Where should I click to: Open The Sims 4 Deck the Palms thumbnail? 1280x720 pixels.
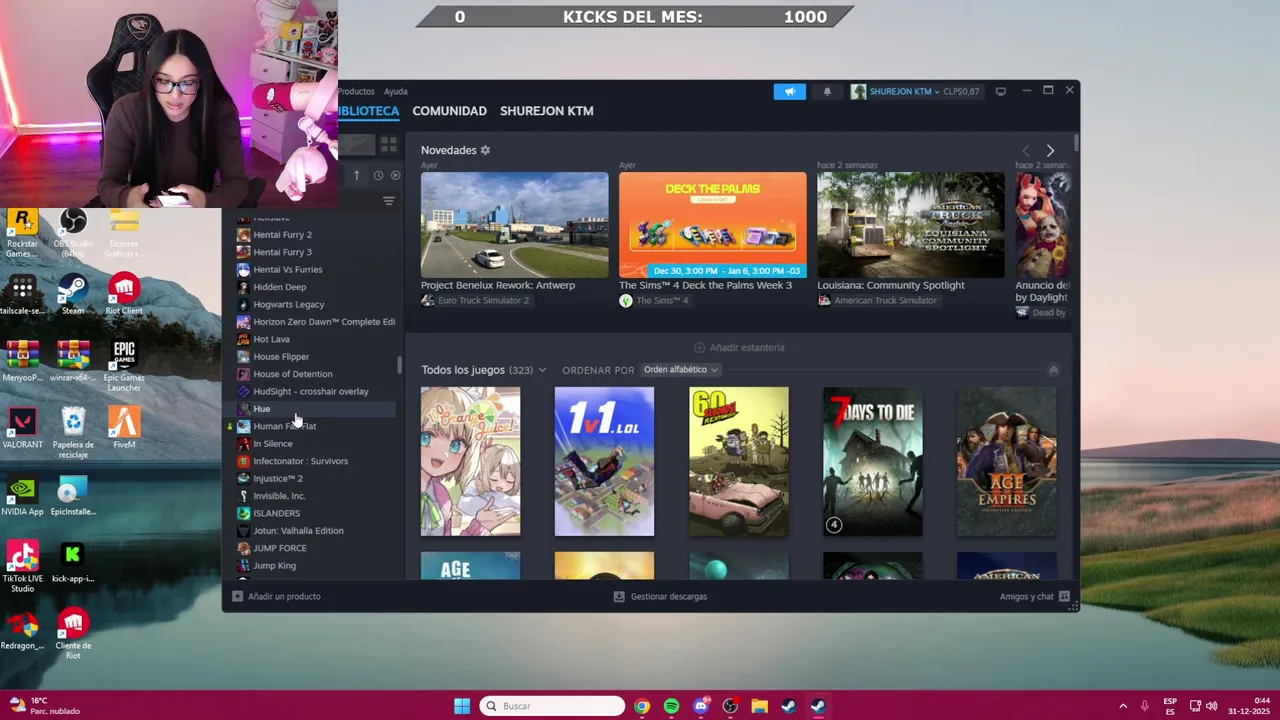[x=712, y=225]
